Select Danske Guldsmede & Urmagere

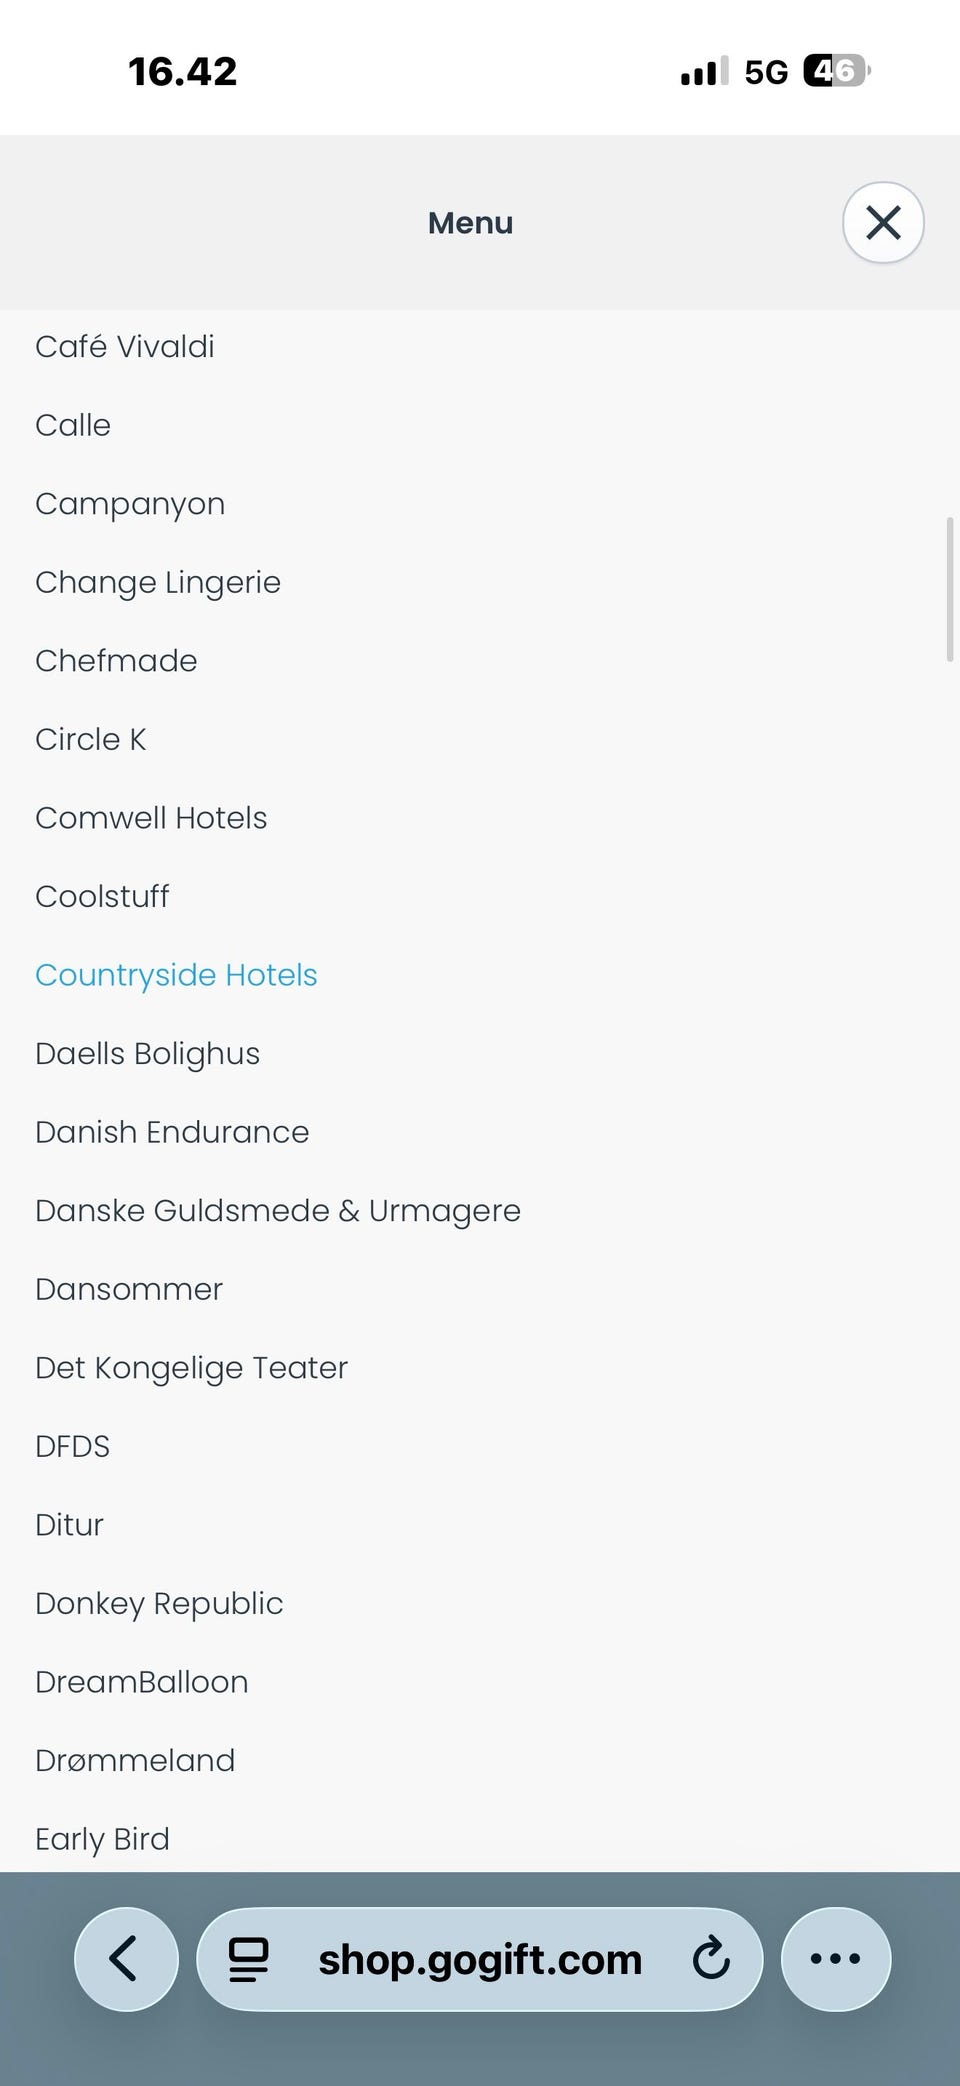[x=278, y=1211]
